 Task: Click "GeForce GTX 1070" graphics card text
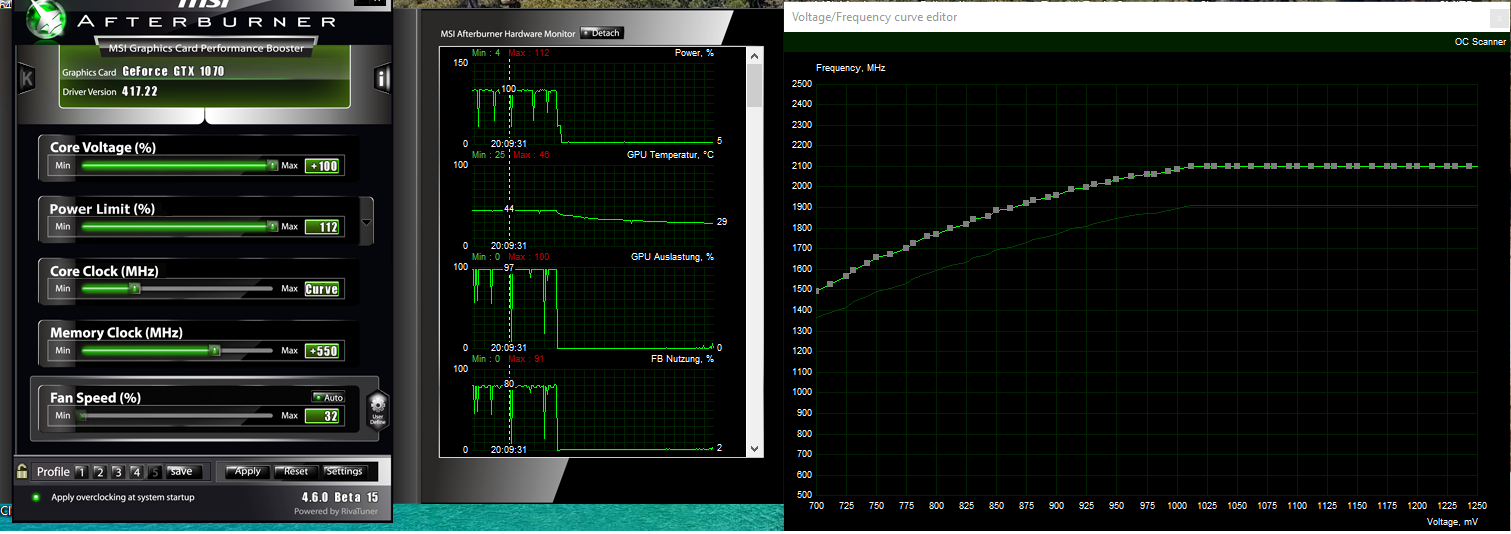(173, 72)
